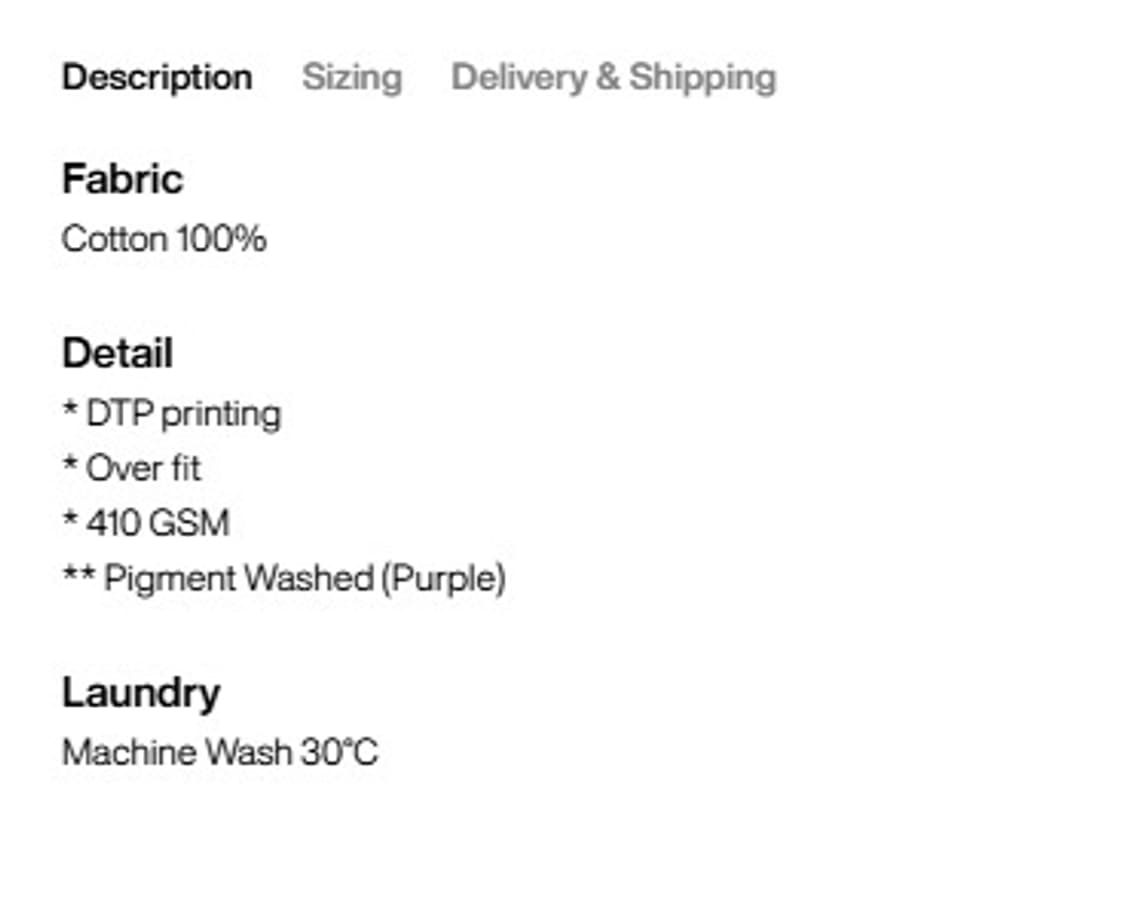The width and height of the screenshot is (1125, 923).
Task: Open the Sizing tab
Action: 352,78
